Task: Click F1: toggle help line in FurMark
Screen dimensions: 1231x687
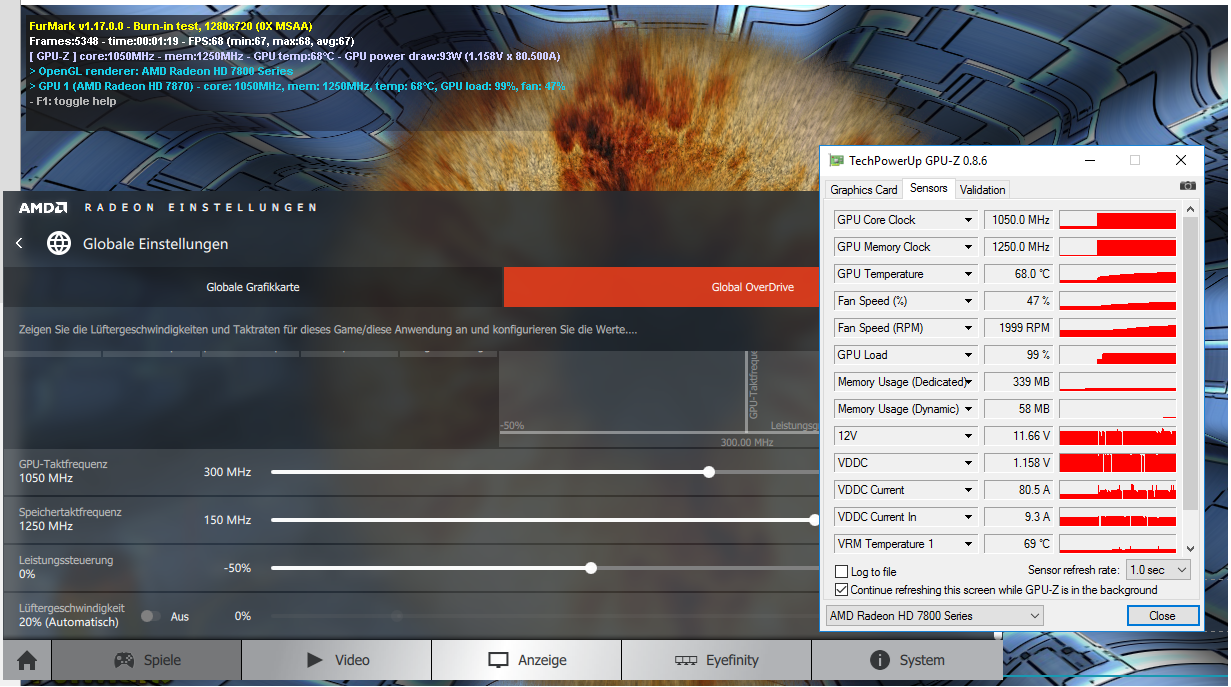Action: click(x=74, y=101)
